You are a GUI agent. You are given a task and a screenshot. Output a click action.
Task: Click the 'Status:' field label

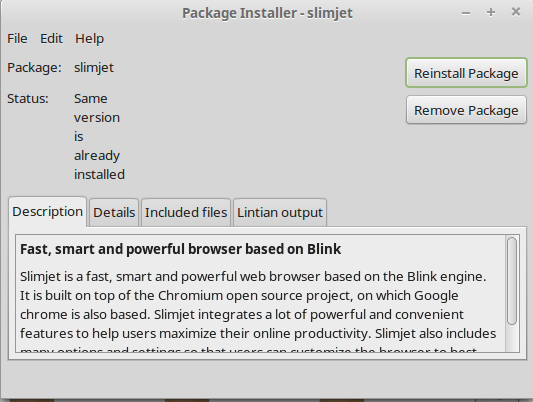28,99
